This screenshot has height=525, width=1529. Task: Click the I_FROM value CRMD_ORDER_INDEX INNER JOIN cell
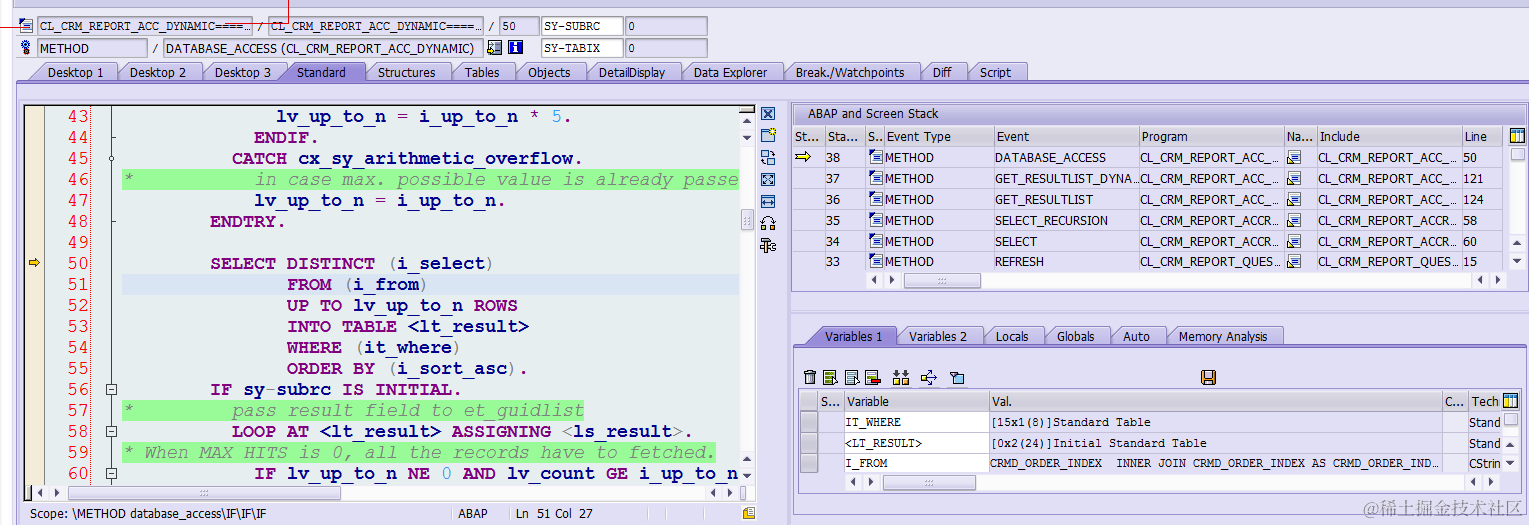click(x=1216, y=463)
